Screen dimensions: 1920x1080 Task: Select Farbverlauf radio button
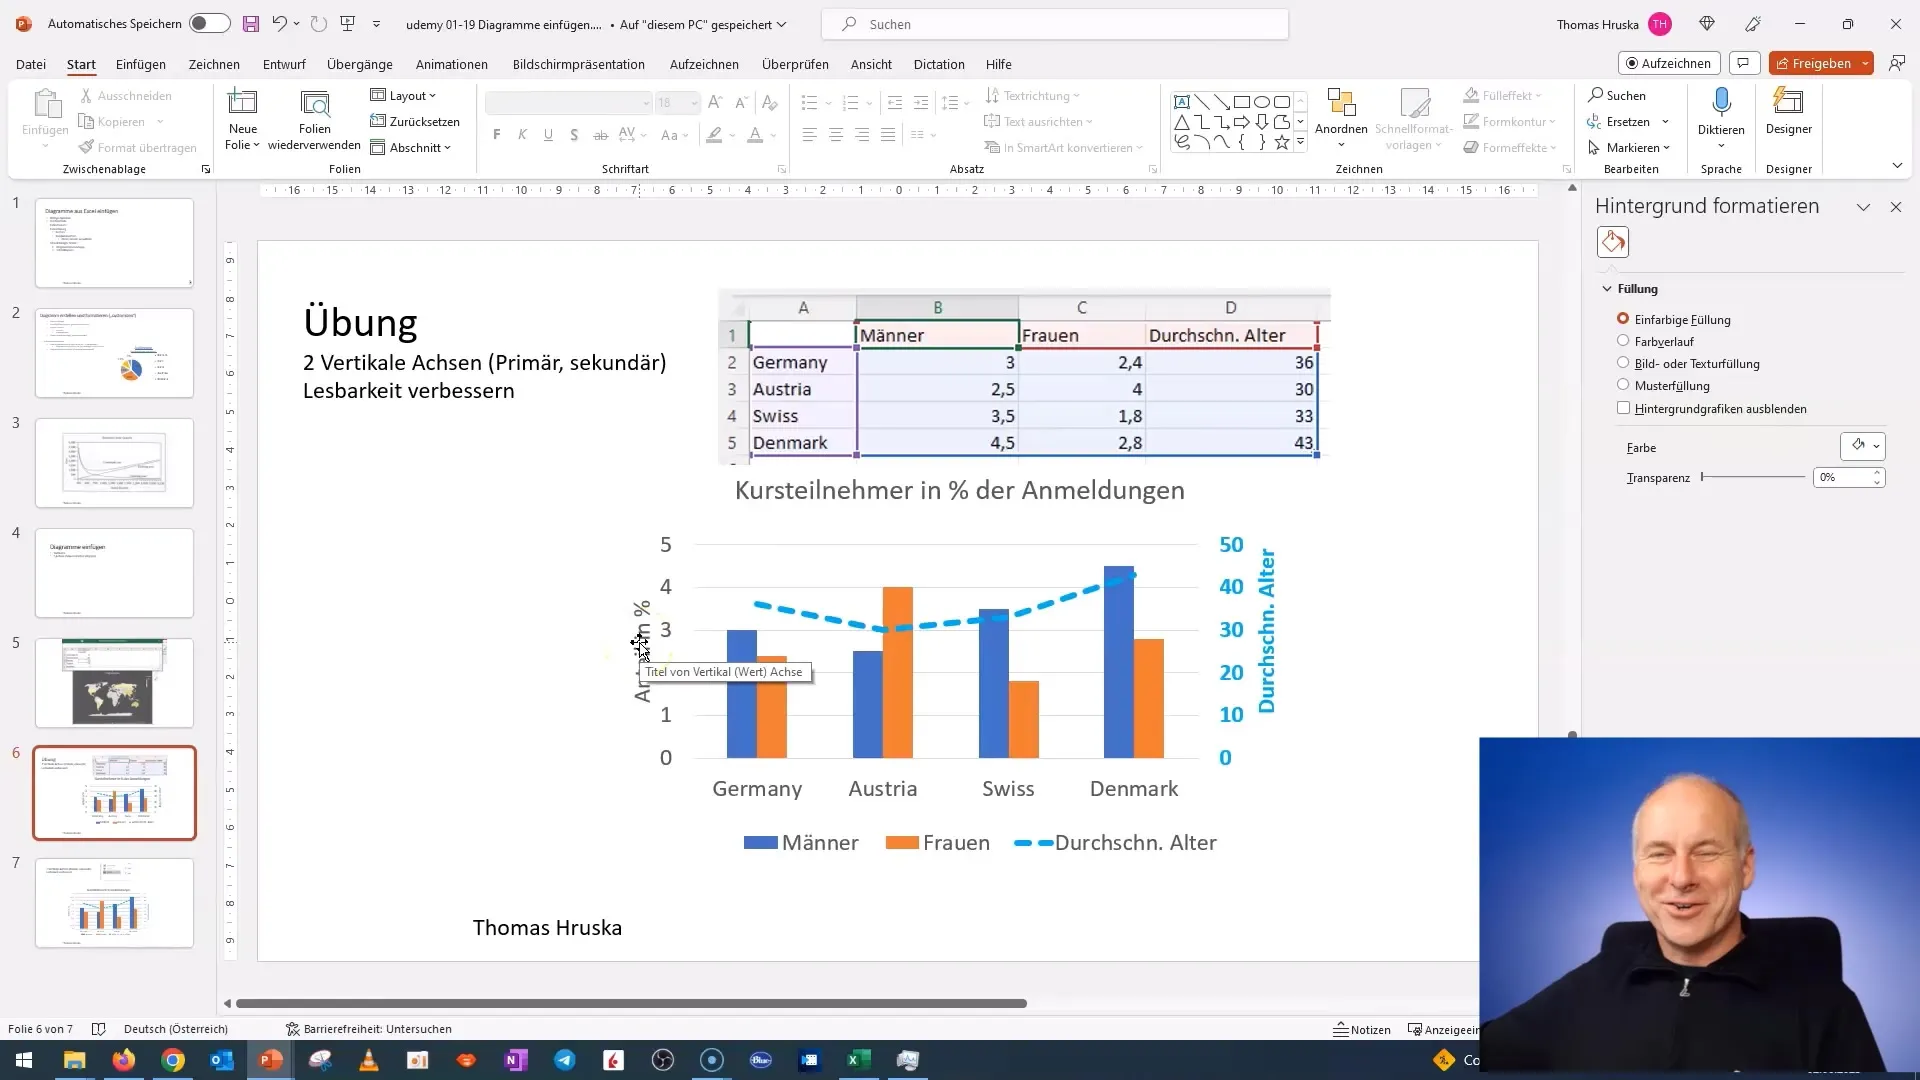[1623, 340]
